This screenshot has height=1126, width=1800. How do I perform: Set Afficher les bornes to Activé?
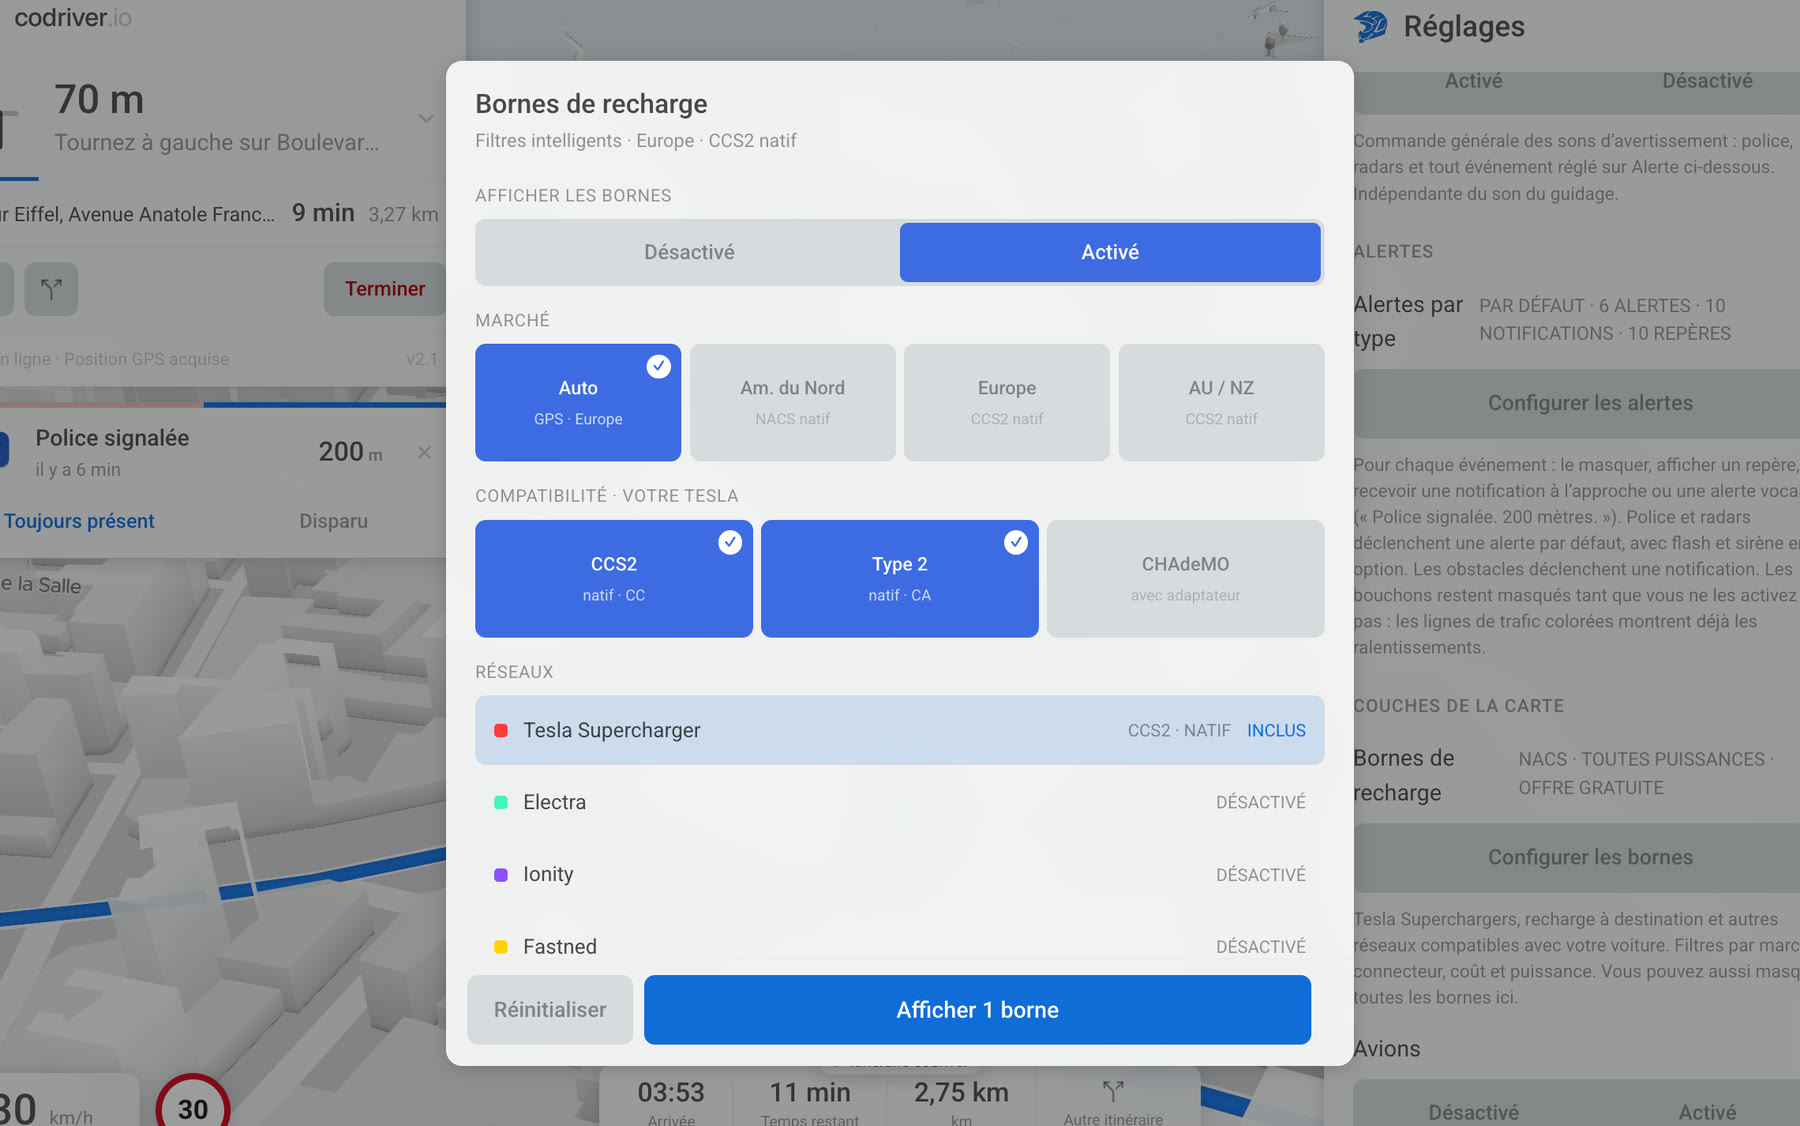point(1110,252)
